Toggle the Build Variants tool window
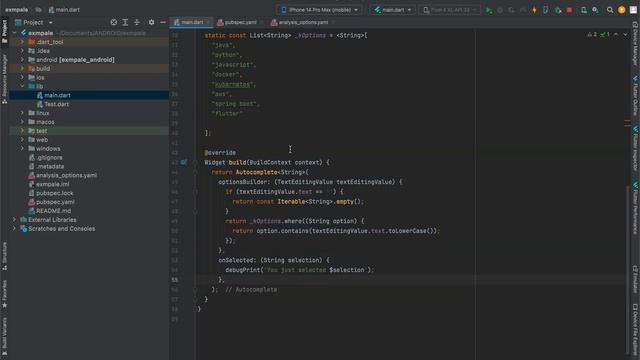This screenshot has height=360, width=640. click(x=4, y=336)
